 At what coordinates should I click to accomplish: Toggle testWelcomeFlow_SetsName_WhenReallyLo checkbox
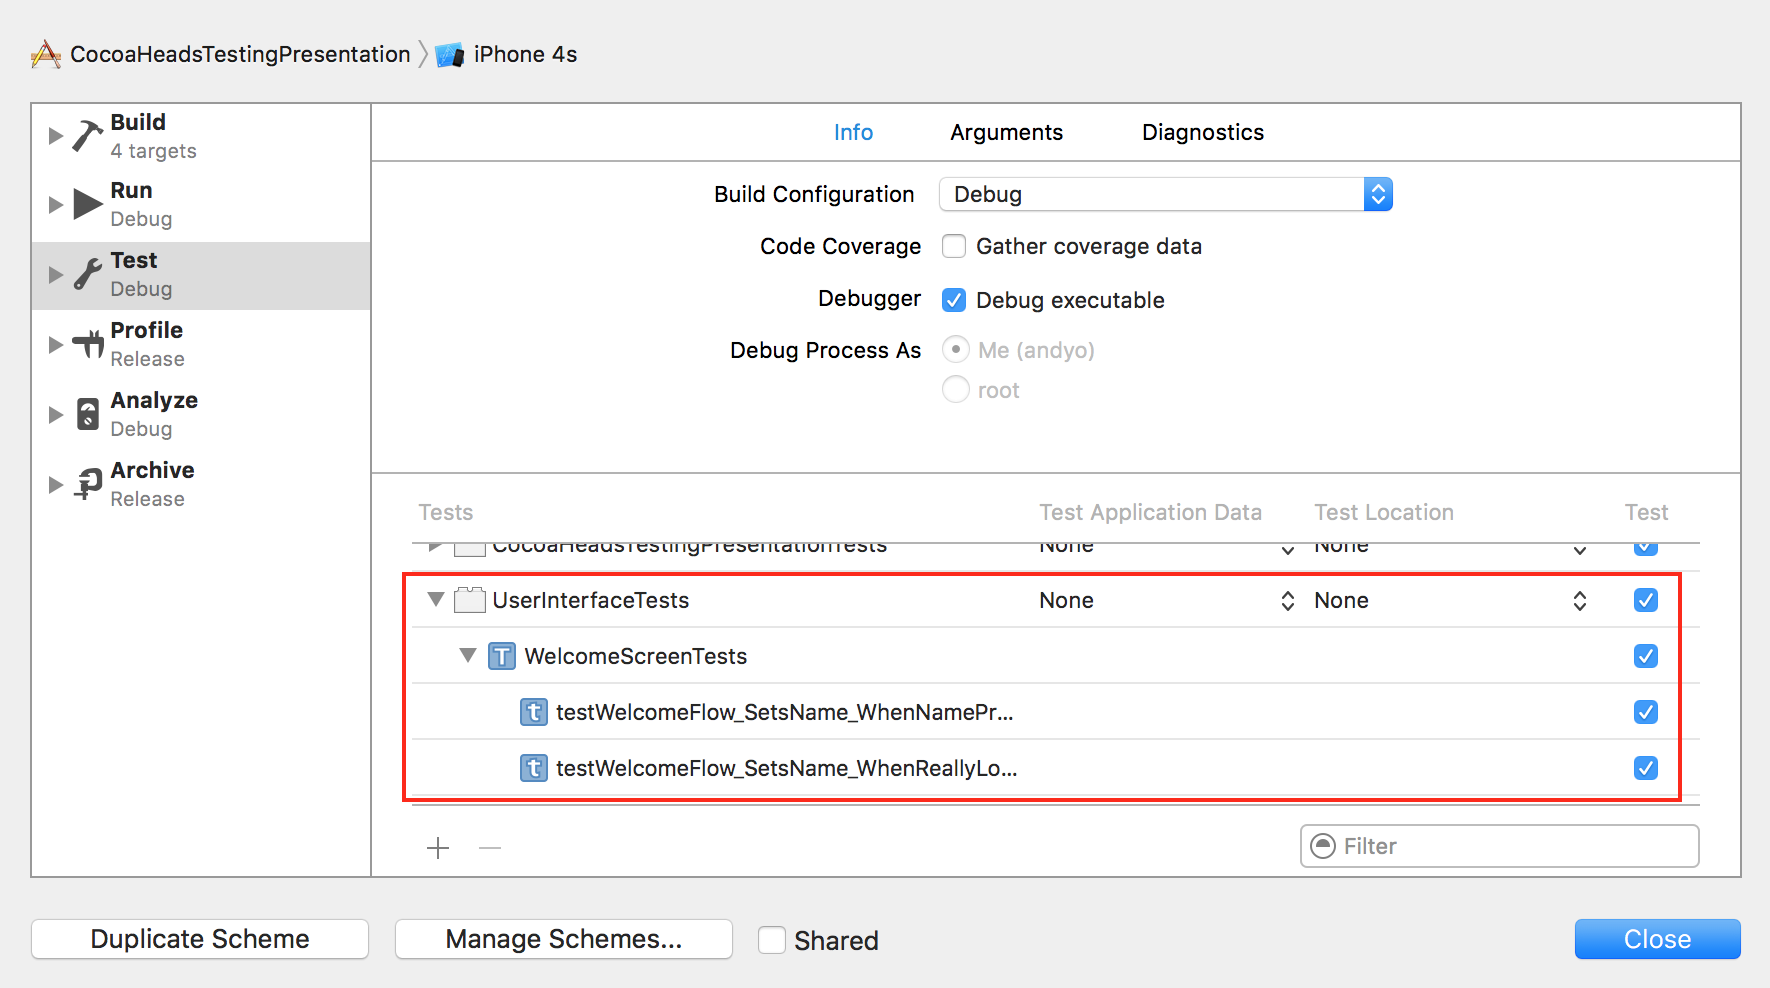[x=1646, y=768]
